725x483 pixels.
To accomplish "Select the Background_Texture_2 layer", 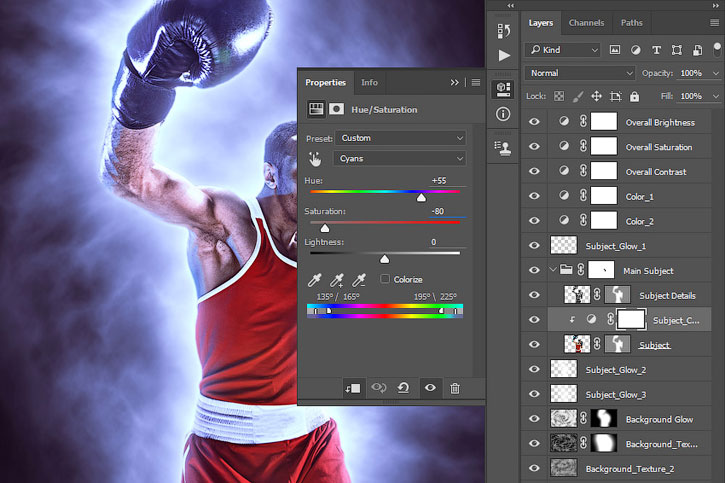I will pyautogui.click(x=616, y=468).
